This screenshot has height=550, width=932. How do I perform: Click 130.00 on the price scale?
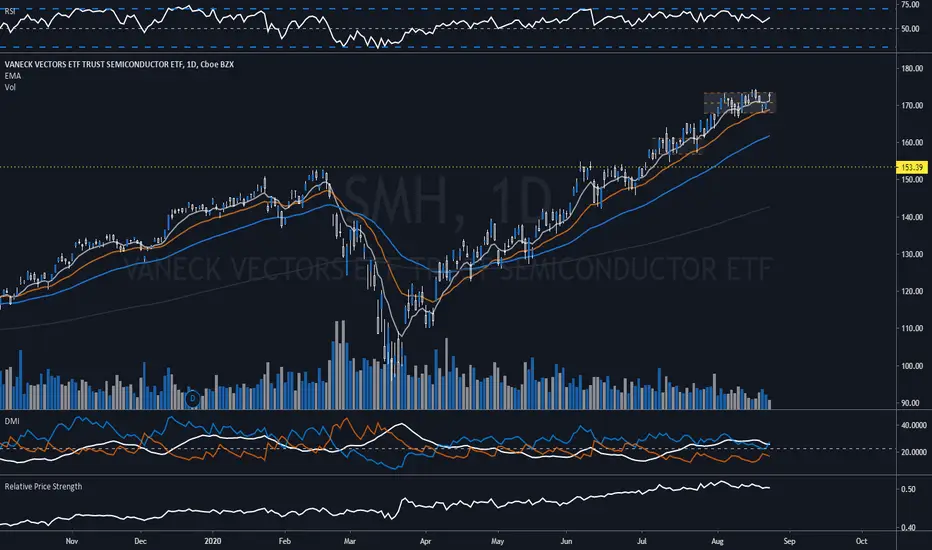[912, 254]
